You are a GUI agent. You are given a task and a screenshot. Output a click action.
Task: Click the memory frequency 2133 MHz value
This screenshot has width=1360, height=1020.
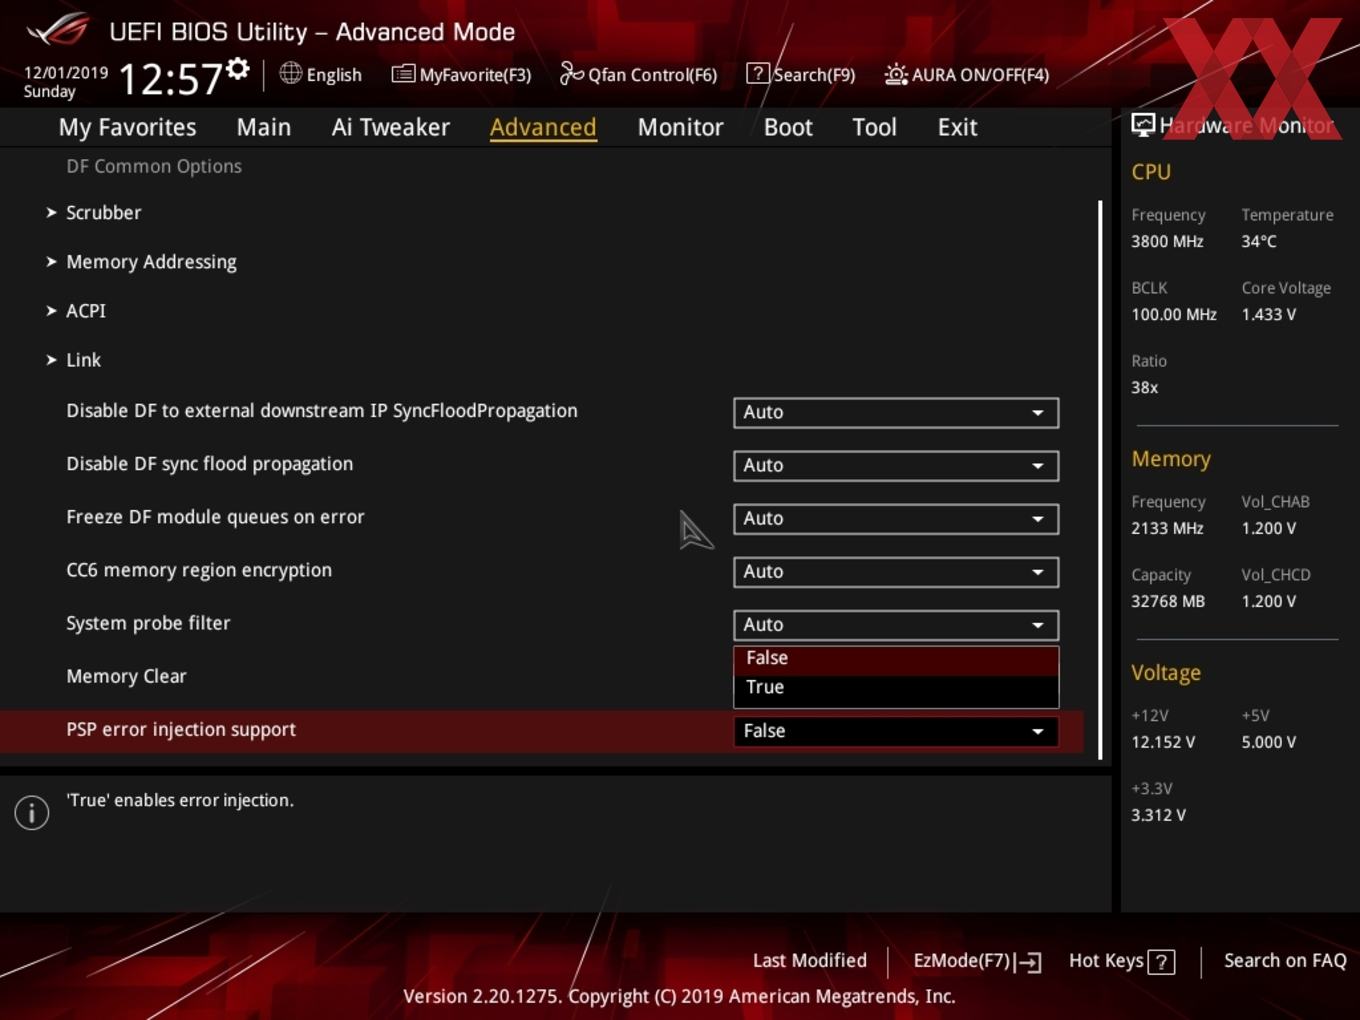(1167, 528)
